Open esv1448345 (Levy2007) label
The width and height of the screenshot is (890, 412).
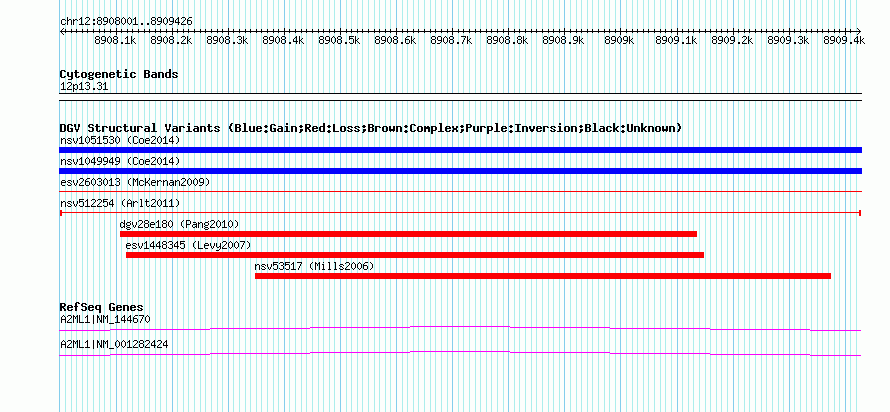tap(188, 245)
